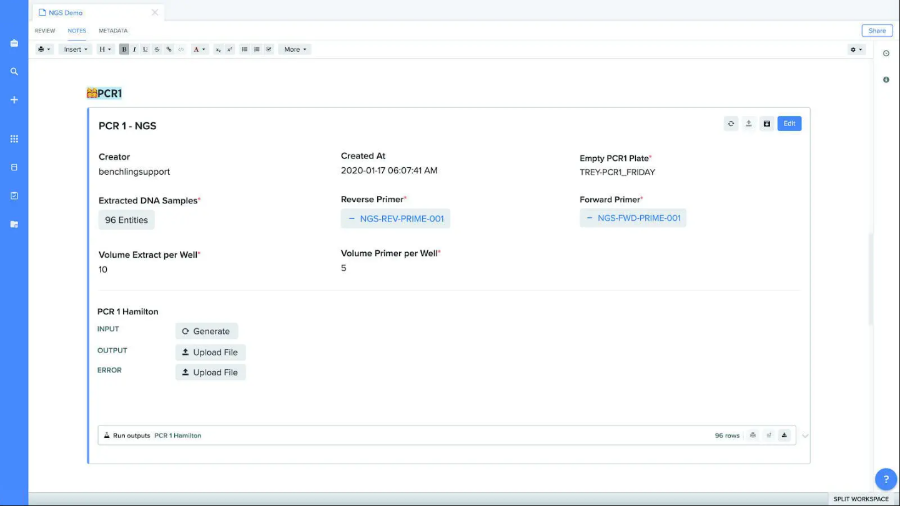Toggle strikethrough formatting
900x506 pixels.
click(x=157, y=49)
